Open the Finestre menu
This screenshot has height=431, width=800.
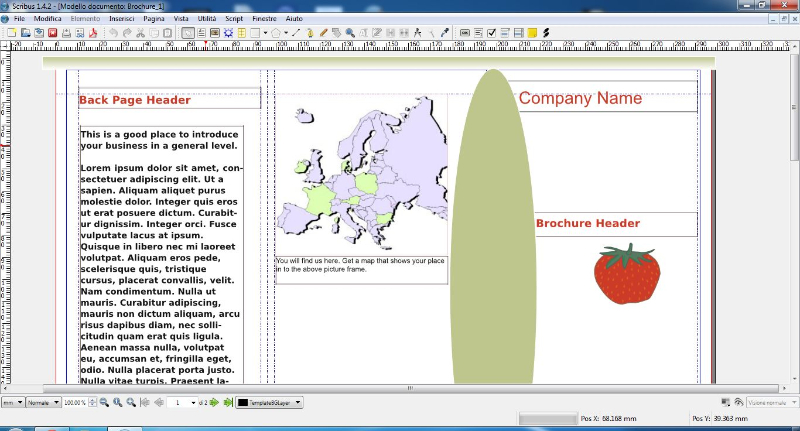[x=264, y=19]
